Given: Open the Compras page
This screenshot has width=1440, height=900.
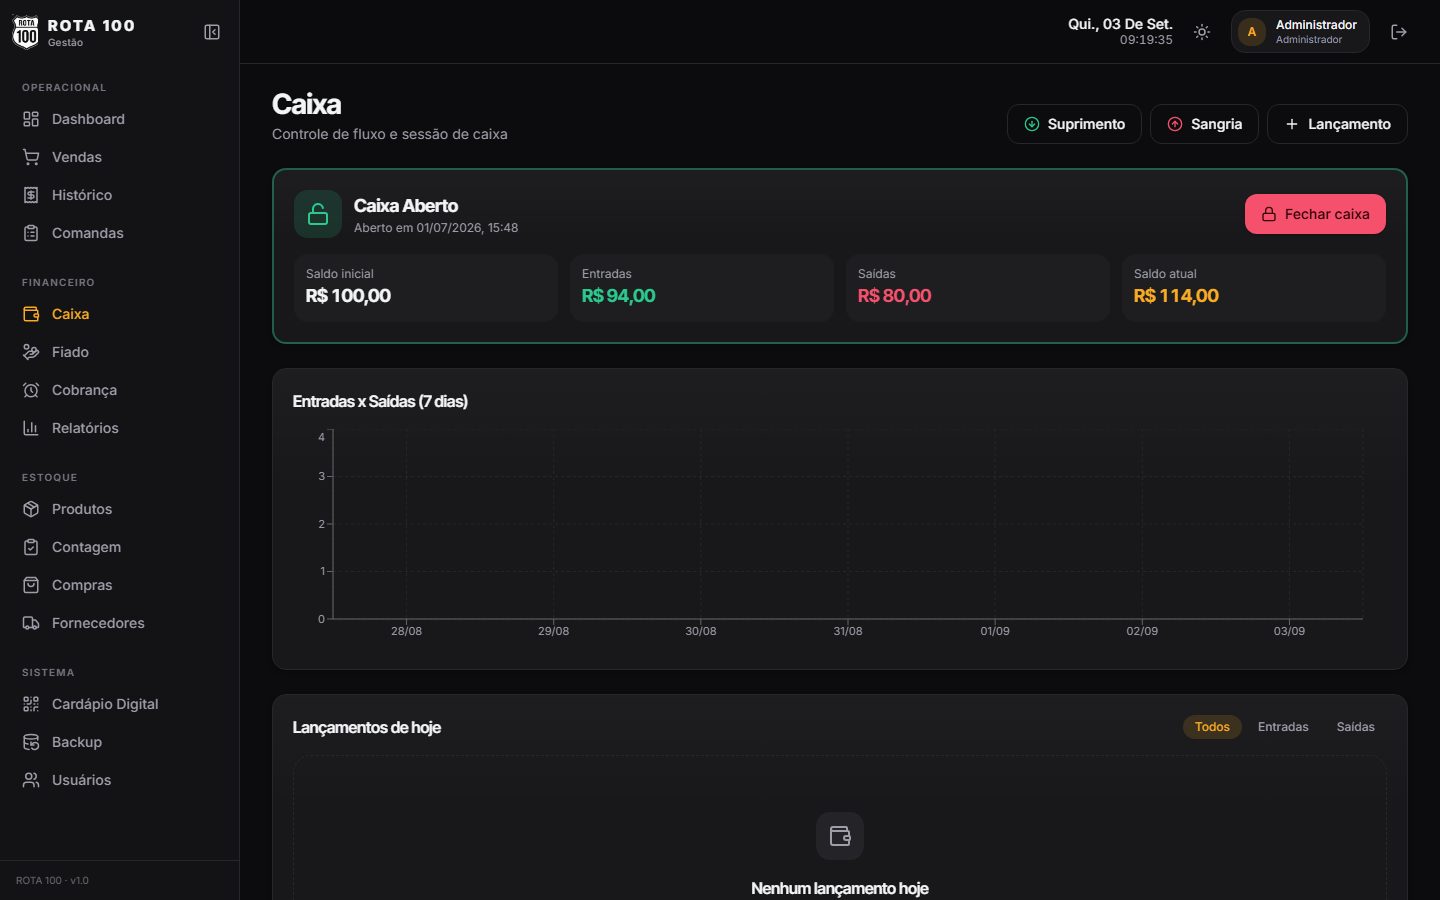Looking at the screenshot, I should coord(120,585).
